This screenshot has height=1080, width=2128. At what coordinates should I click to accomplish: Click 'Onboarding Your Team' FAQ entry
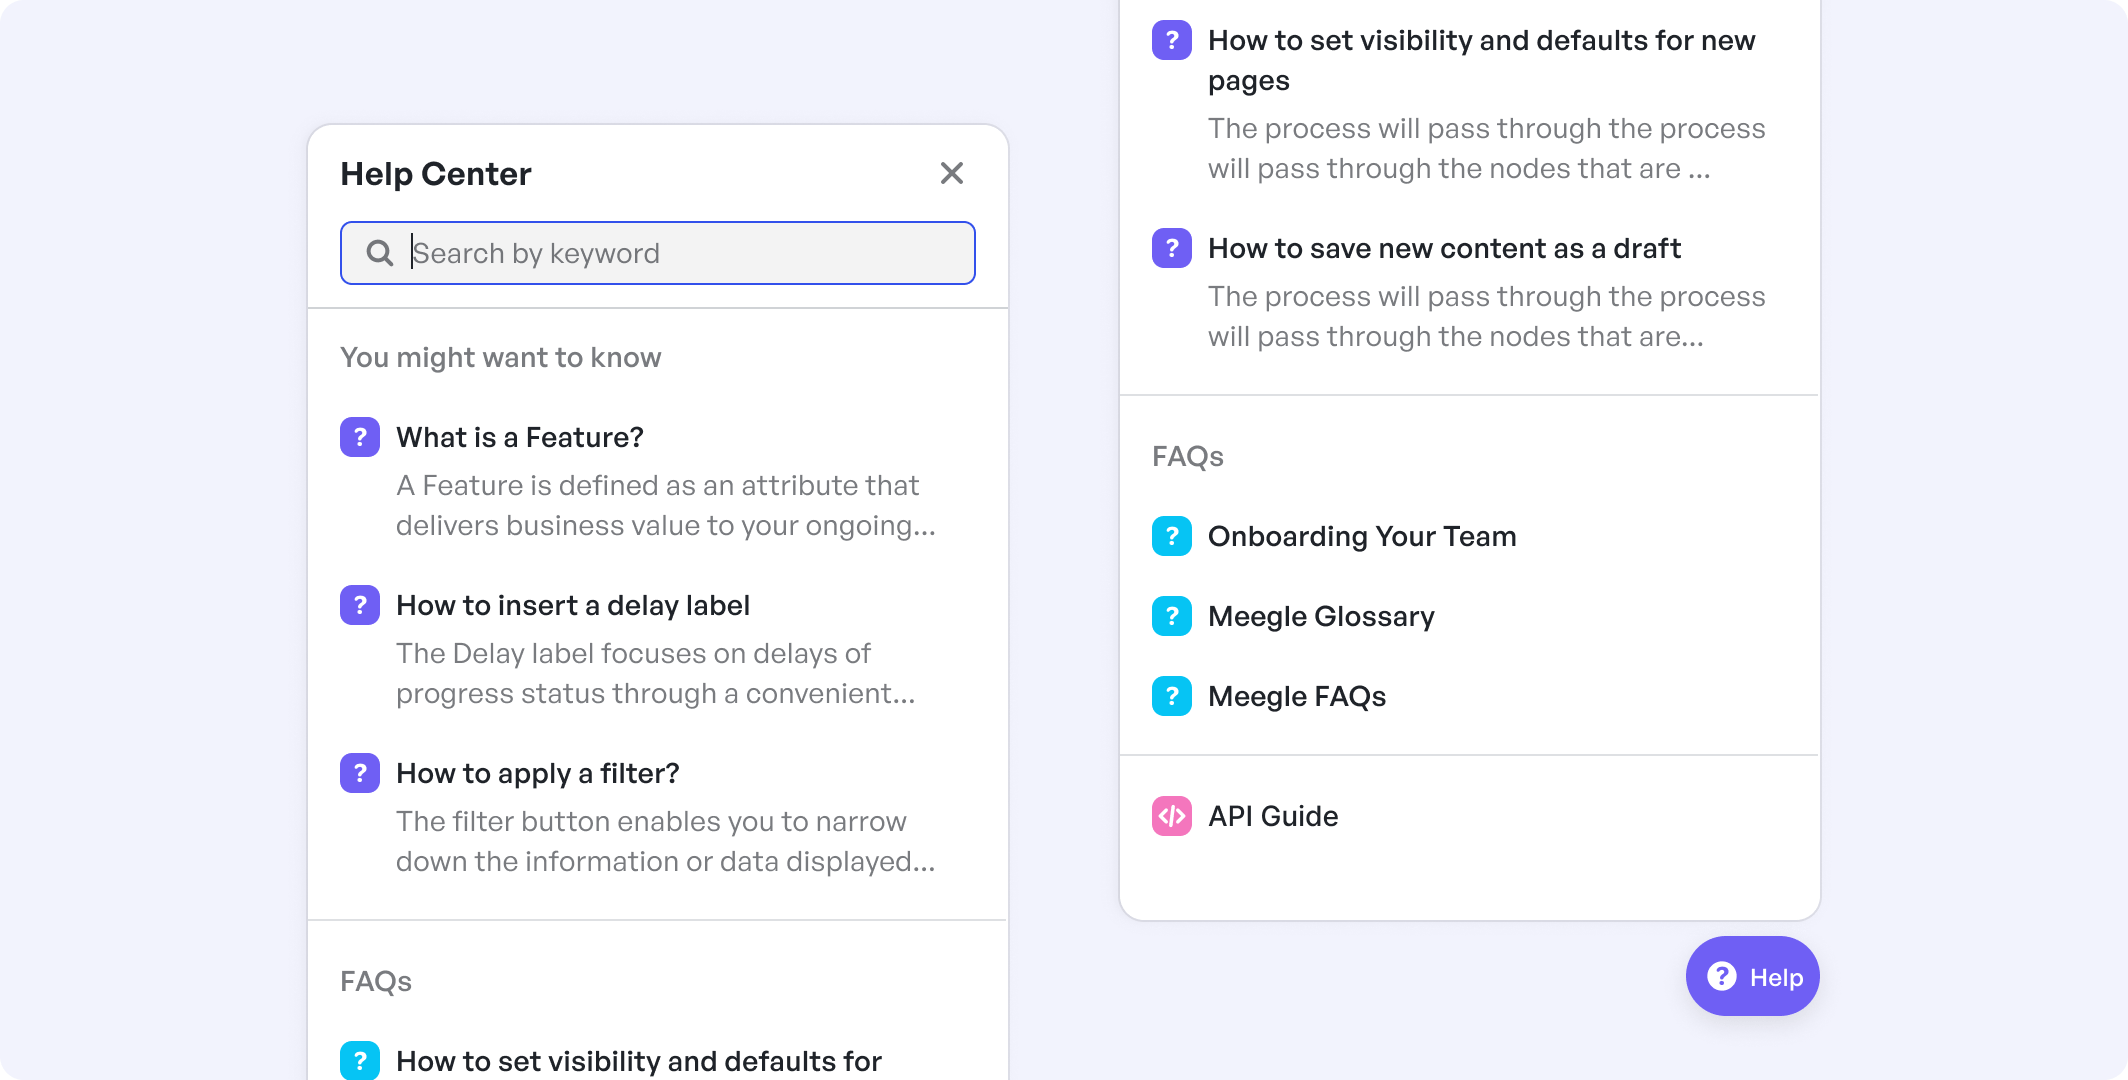pos(1361,534)
